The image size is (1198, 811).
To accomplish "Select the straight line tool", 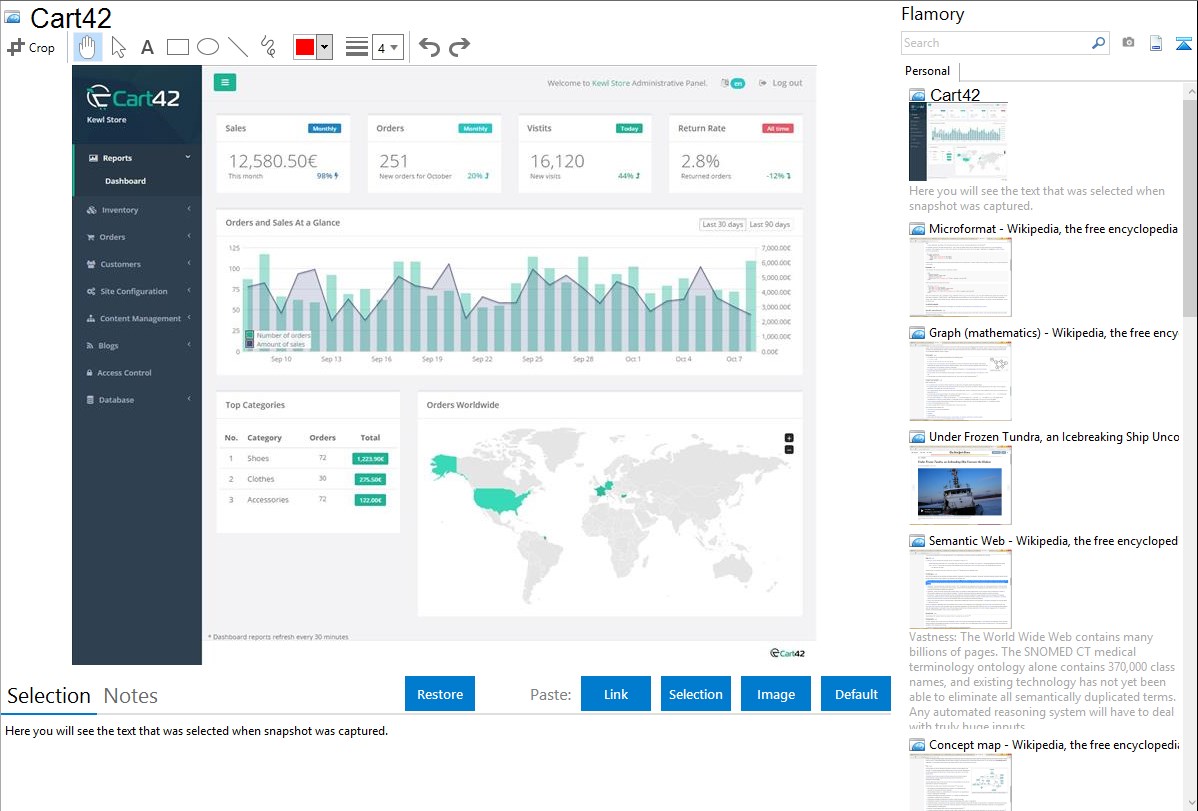I will click(x=238, y=47).
